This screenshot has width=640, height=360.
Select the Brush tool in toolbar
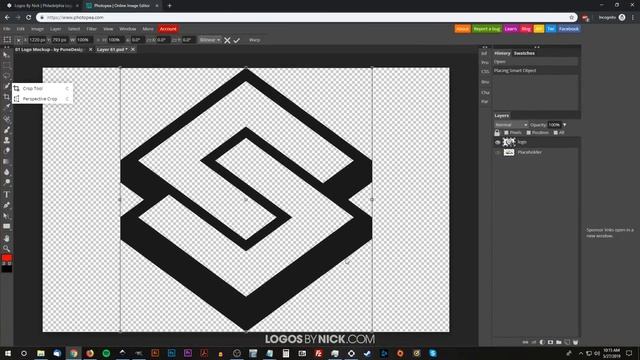click(7, 130)
